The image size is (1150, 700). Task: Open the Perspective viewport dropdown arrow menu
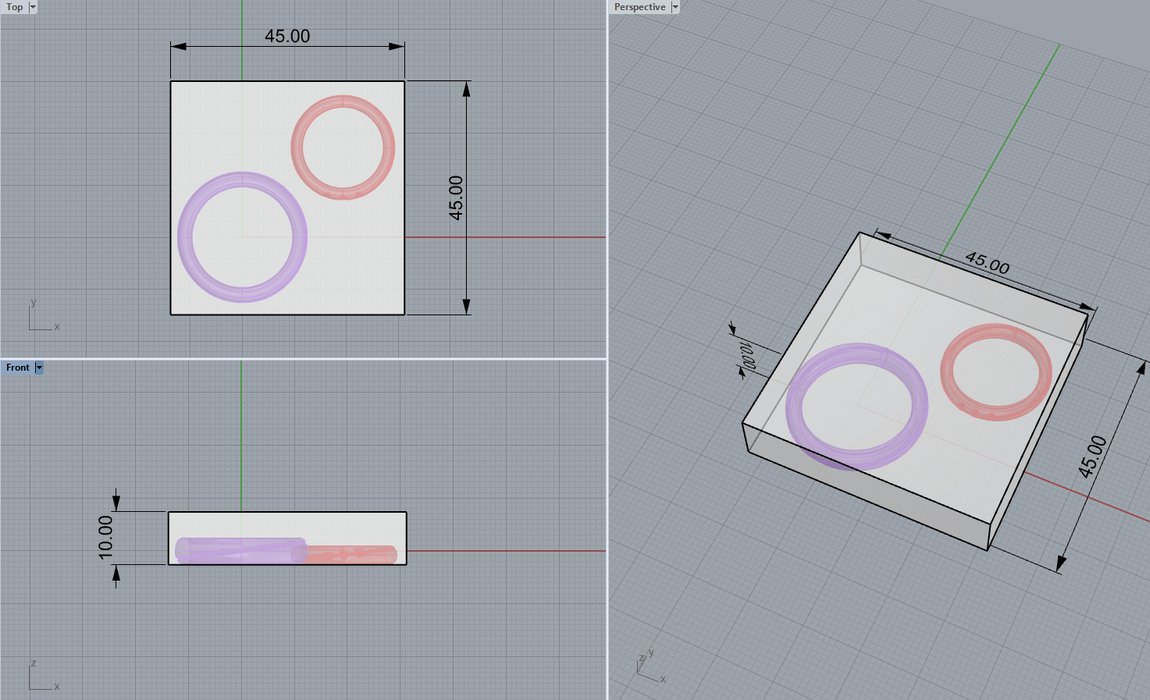[x=675, y=7]
